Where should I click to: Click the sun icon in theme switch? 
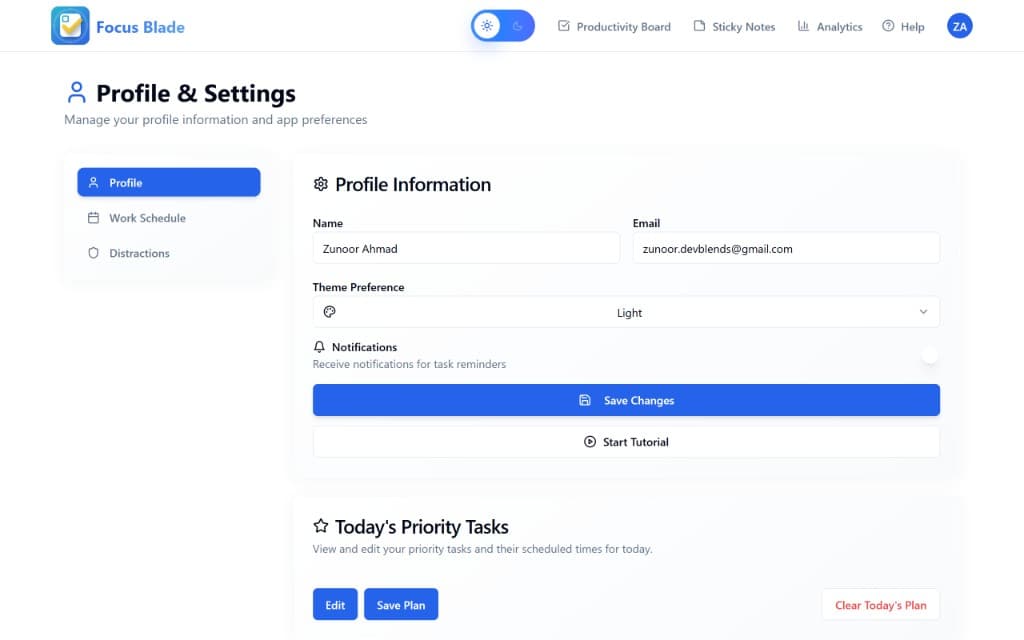(x=487, y=26)
